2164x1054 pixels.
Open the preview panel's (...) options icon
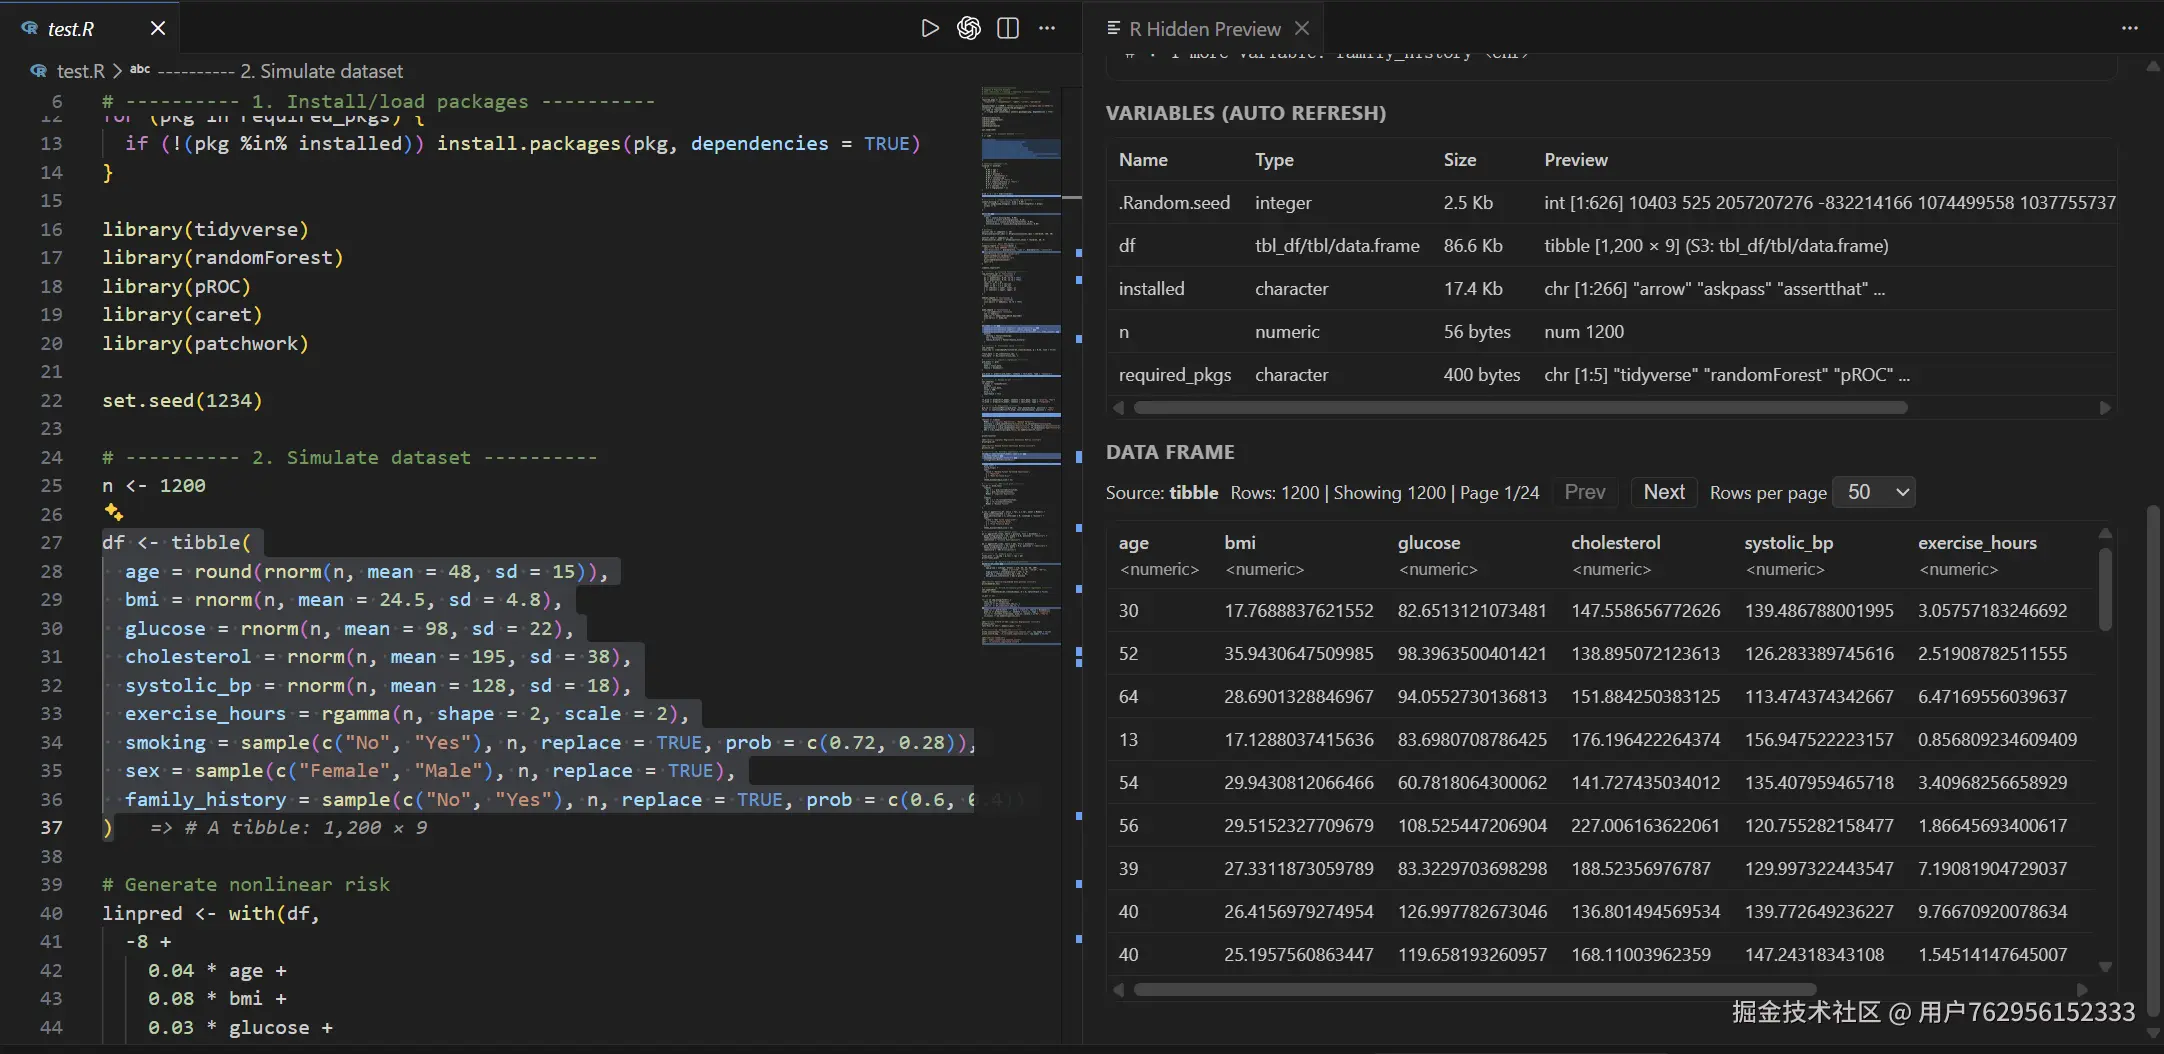(2130, 28)
